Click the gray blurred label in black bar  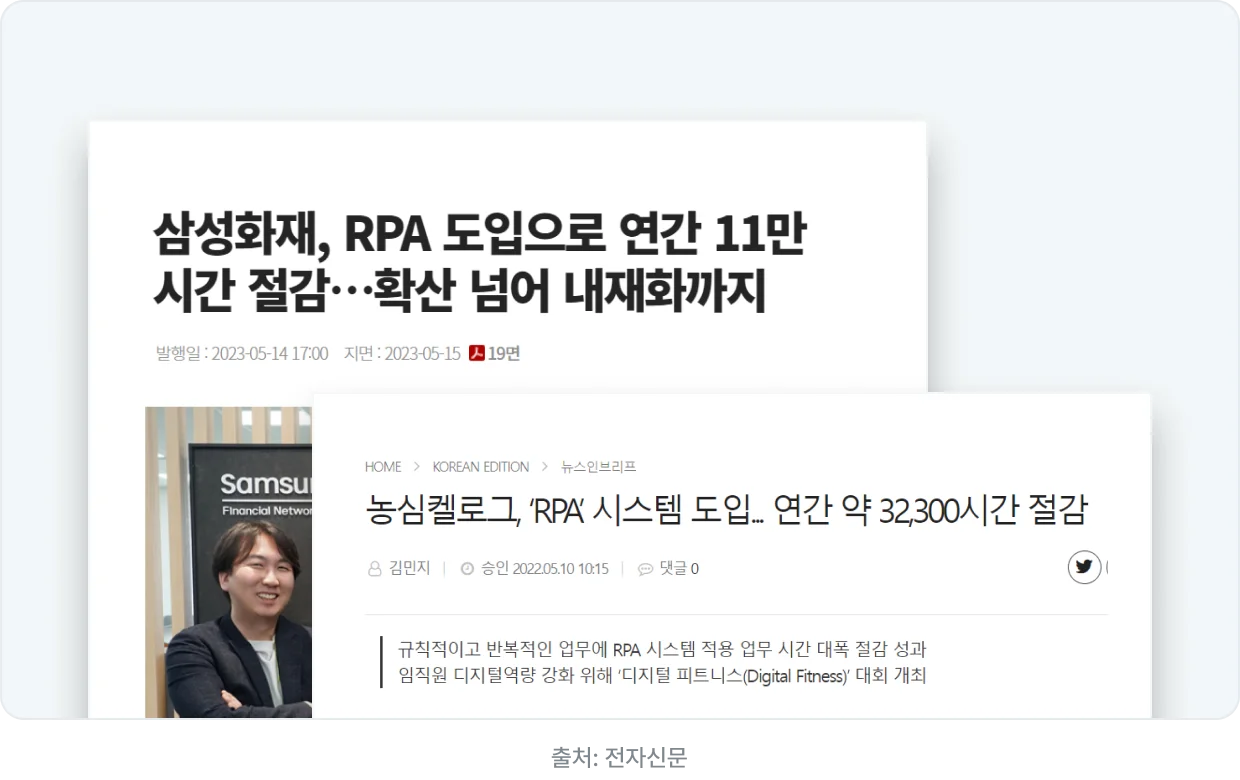tap(617, 756)
